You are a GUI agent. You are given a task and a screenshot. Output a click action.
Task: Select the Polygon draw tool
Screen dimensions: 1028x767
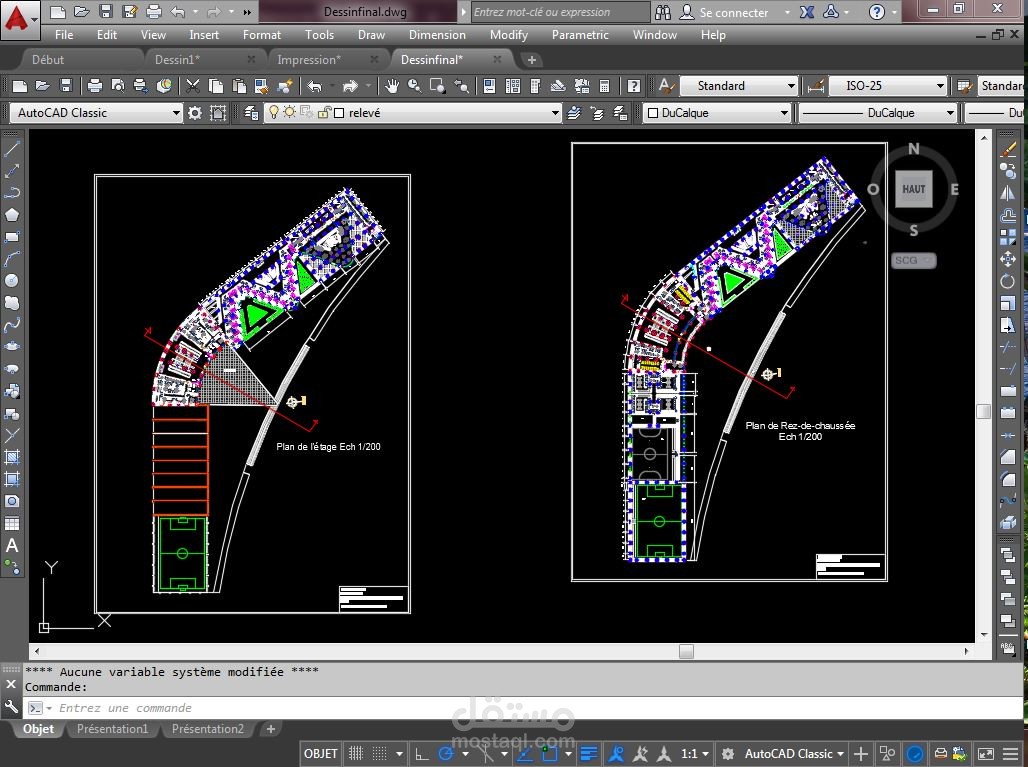[x=12, y=214]
